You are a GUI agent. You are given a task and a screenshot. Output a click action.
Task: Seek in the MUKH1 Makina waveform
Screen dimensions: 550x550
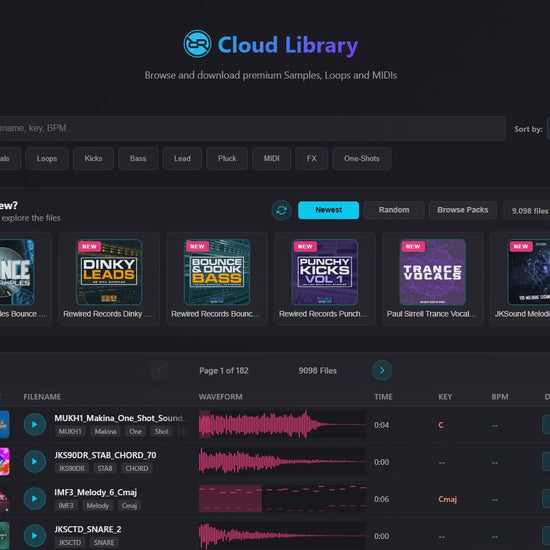pos(282,424)
